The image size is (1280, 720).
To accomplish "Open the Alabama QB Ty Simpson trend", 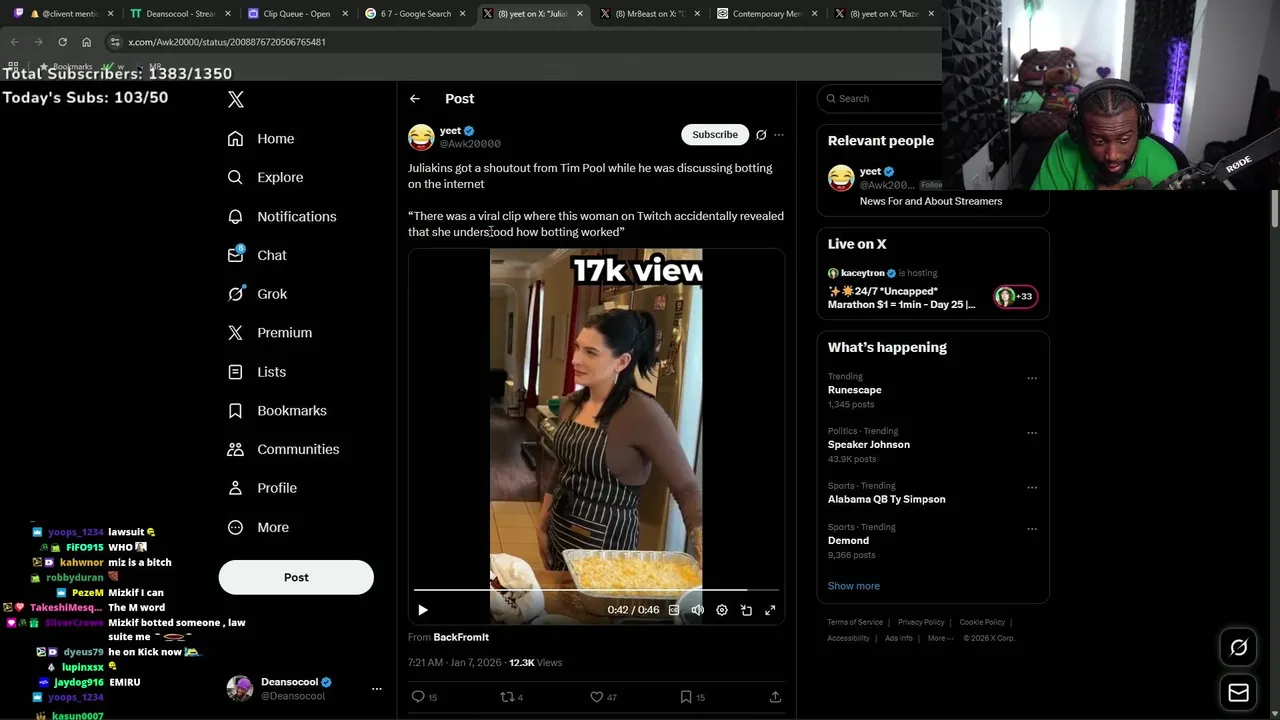I will tap(886, 499).
